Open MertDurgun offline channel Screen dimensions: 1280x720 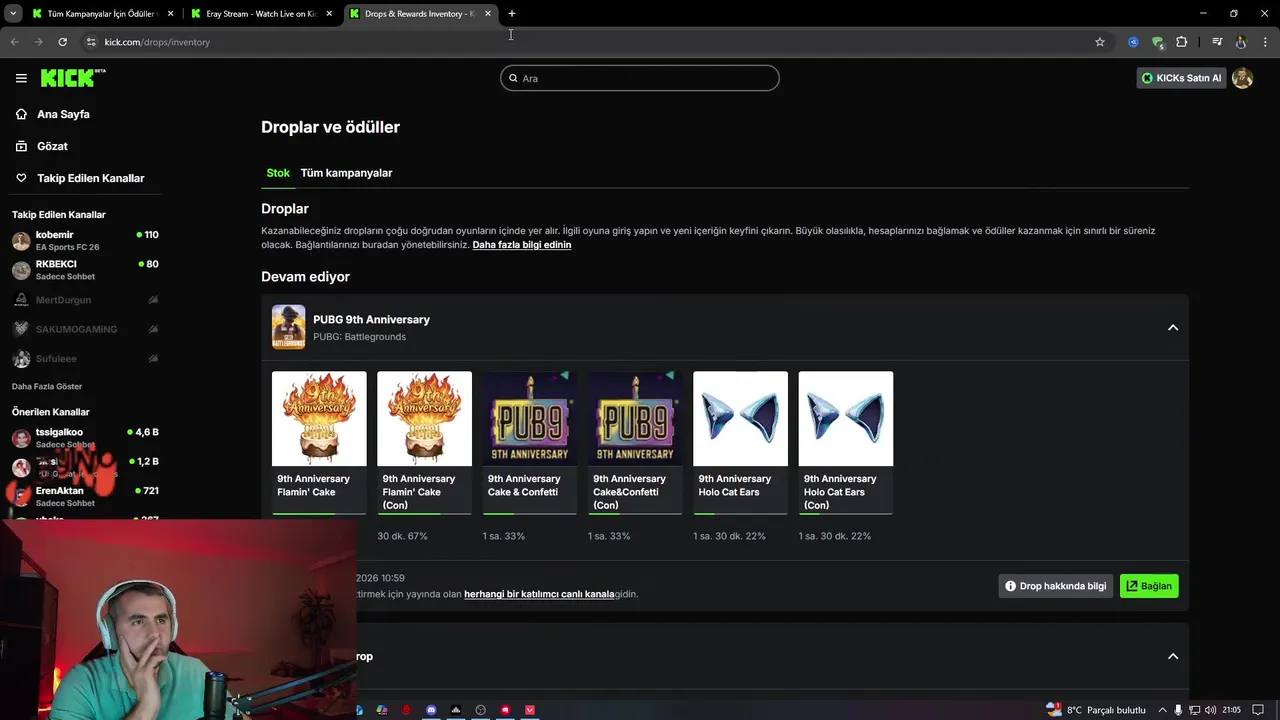(85, 300)
